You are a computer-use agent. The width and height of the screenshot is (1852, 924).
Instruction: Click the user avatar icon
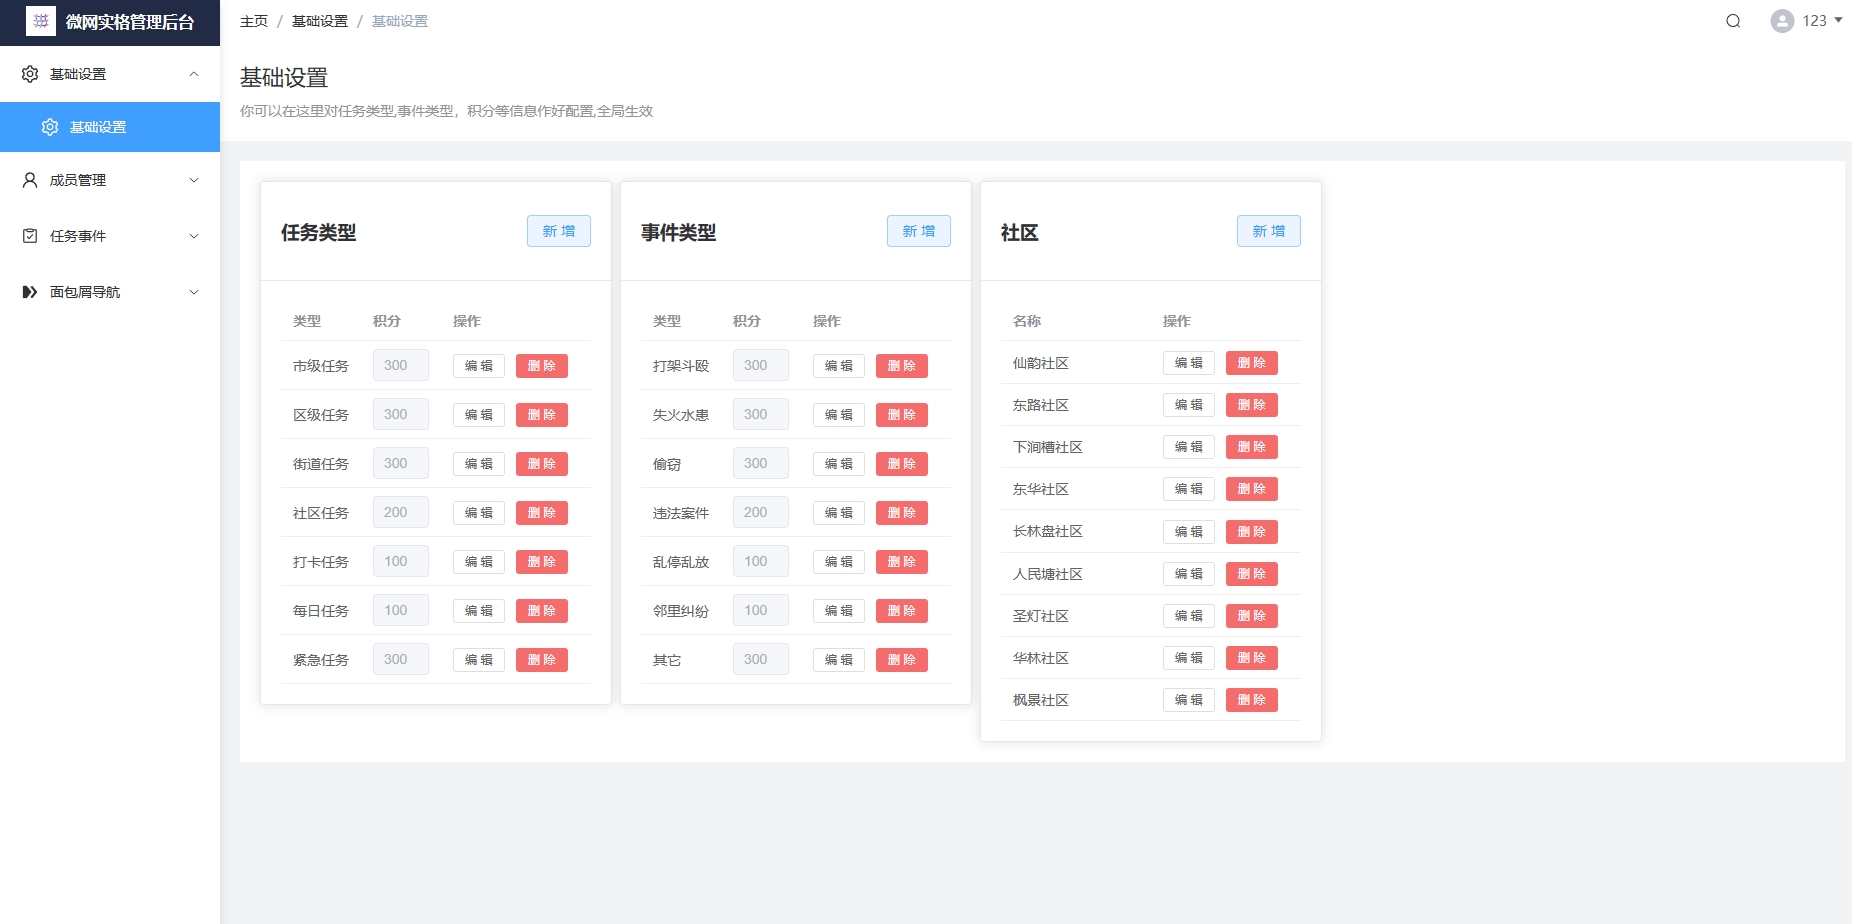click(x=1782, y=21)
